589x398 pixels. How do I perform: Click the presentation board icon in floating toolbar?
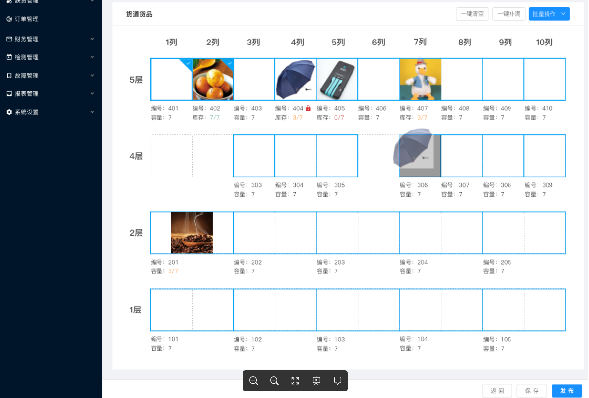coord(316,381)
